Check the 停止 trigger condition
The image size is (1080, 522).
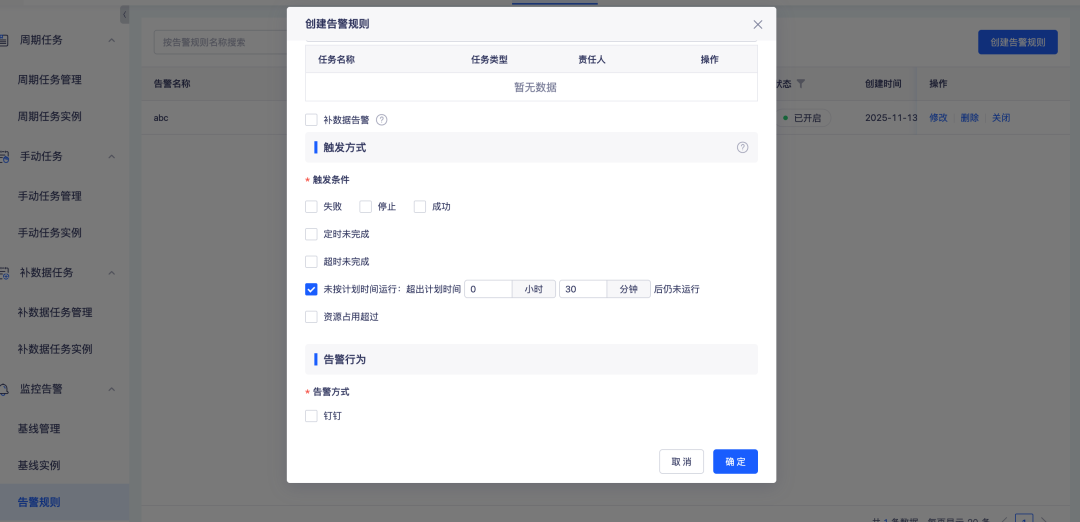366,207
